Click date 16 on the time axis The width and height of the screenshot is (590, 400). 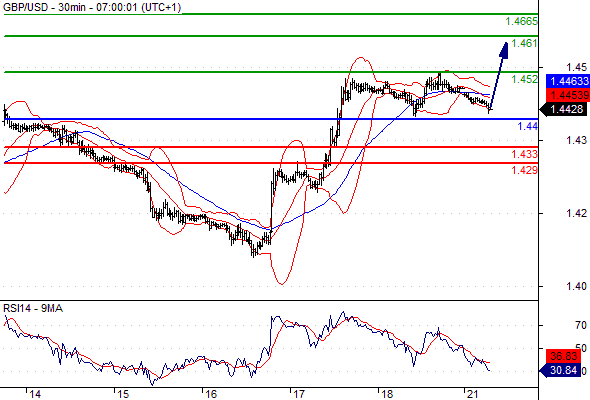211,394
